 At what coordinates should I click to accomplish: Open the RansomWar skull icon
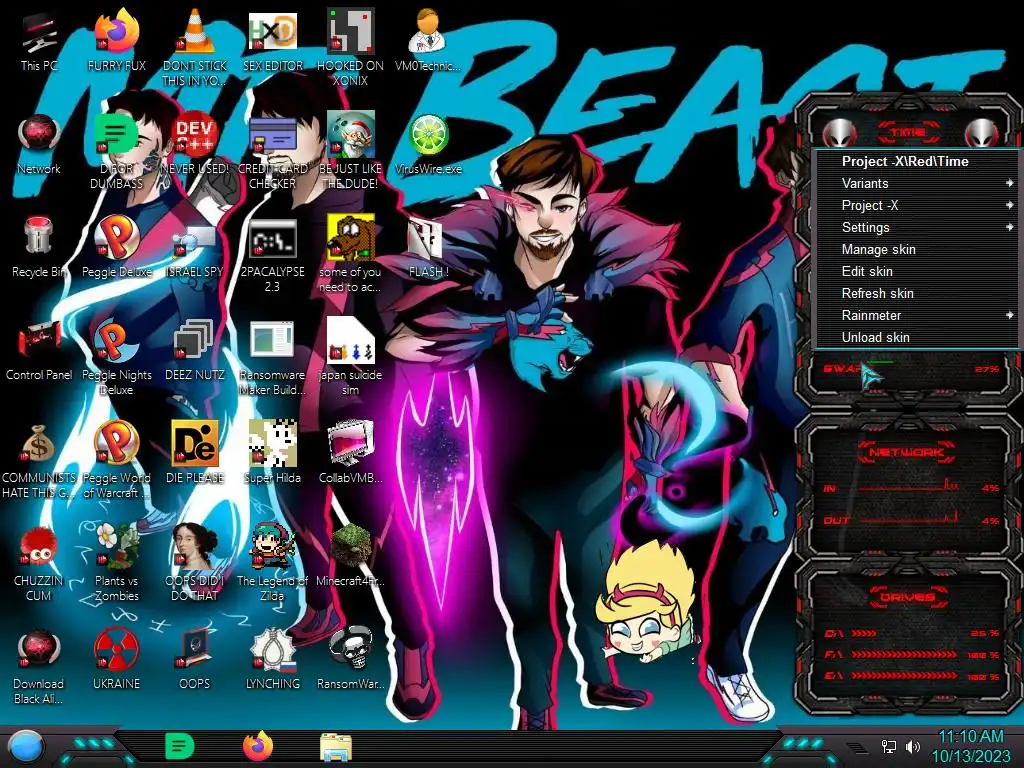pyautogui.click(x=350, y=660)
